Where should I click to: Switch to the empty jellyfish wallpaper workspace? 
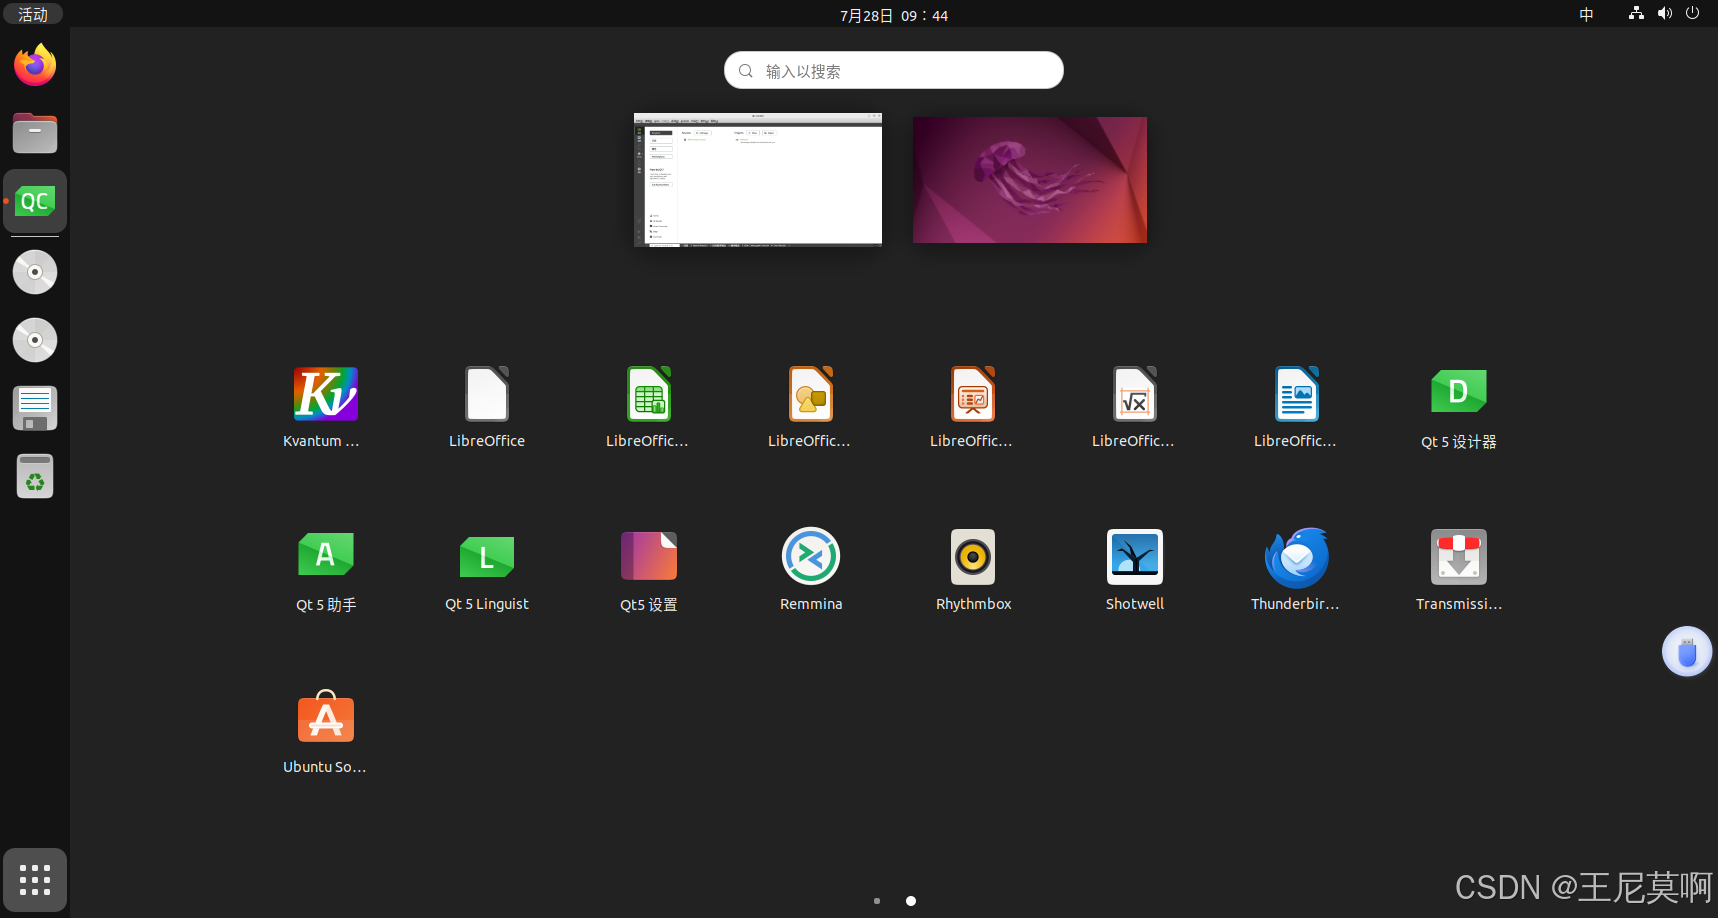click(1030, 180)
